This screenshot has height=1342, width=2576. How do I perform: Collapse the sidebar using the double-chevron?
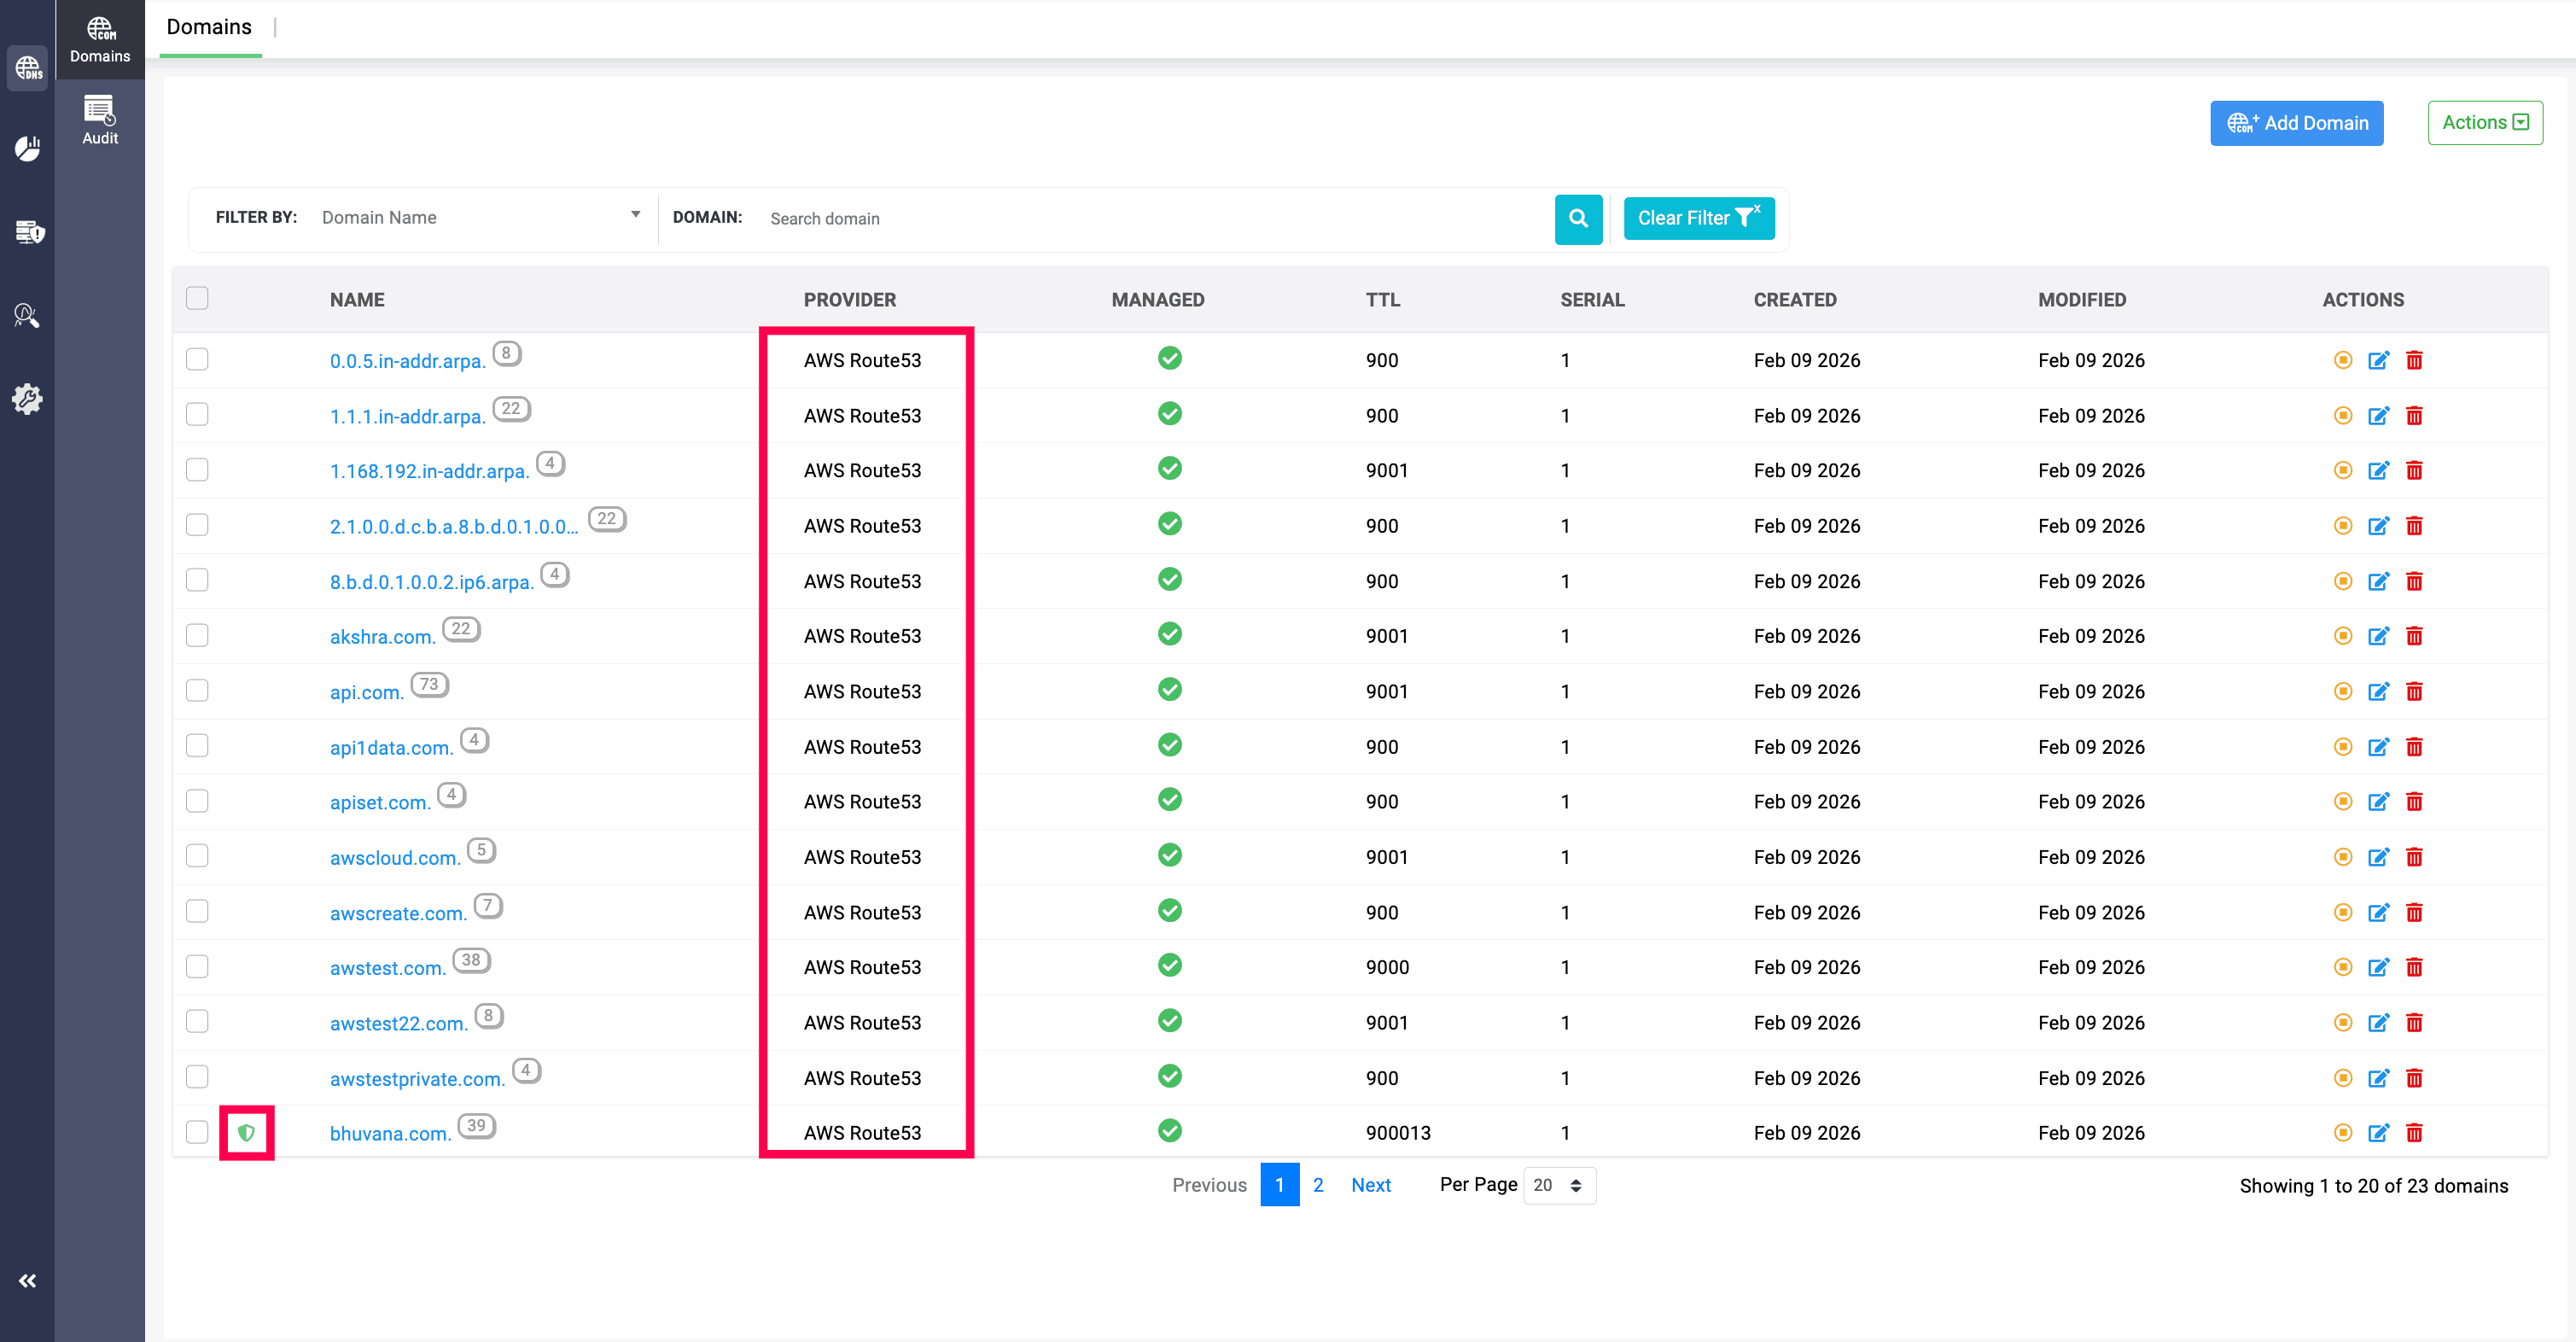coord(27,1281)
